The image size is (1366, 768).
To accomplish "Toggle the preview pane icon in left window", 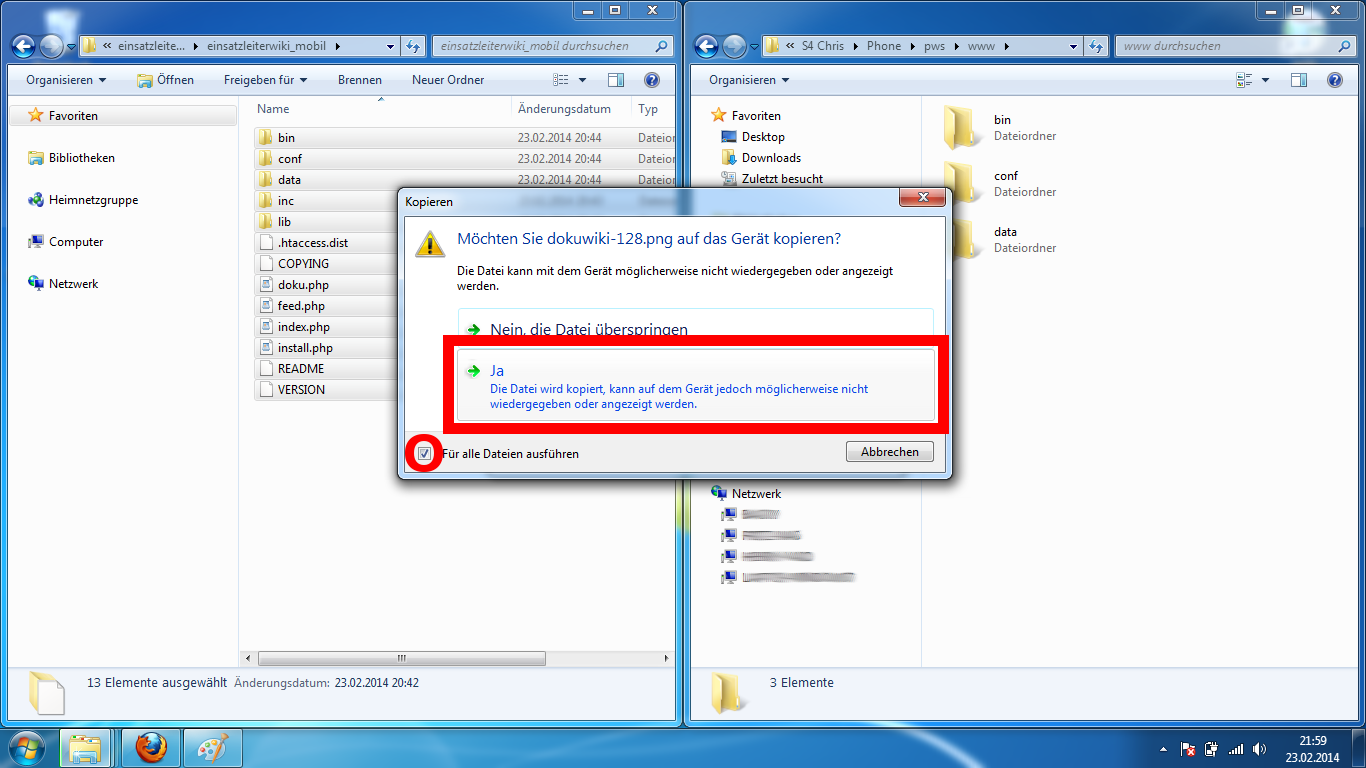I will pyautogui.click(x=616, y=80).
